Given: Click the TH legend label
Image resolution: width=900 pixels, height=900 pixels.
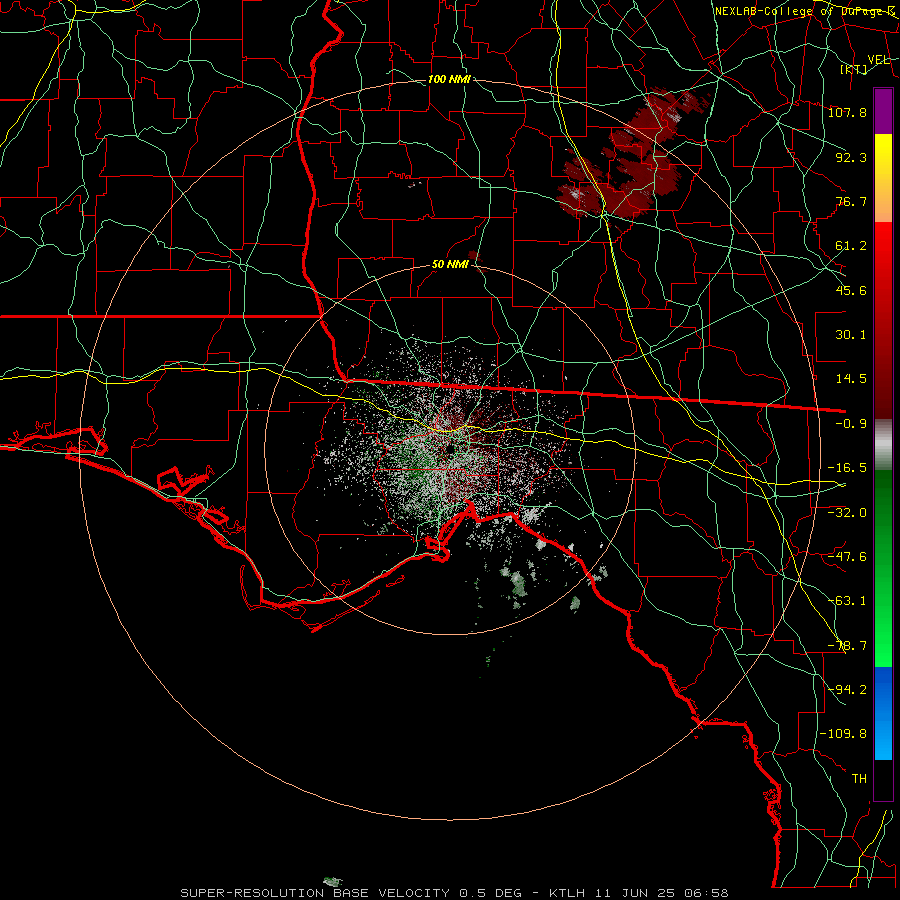Looking at the screenshot, I should pyautogui.click(x=859, y=779).
